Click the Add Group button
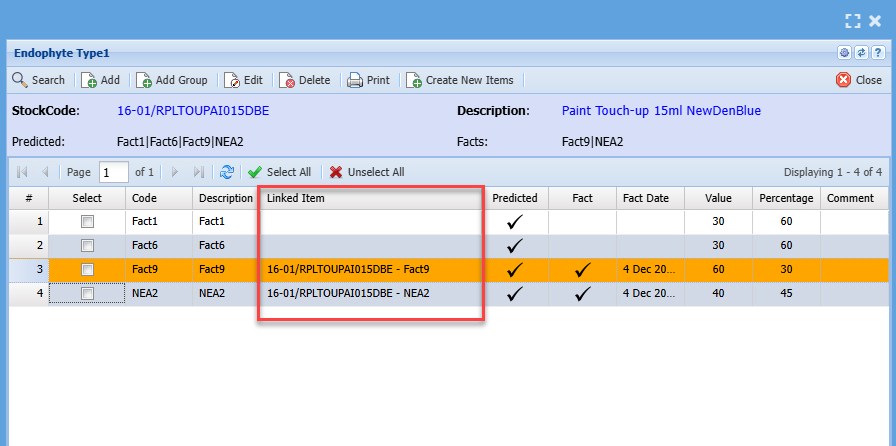Viewport: 896px width, 446px height. (172, 80)
